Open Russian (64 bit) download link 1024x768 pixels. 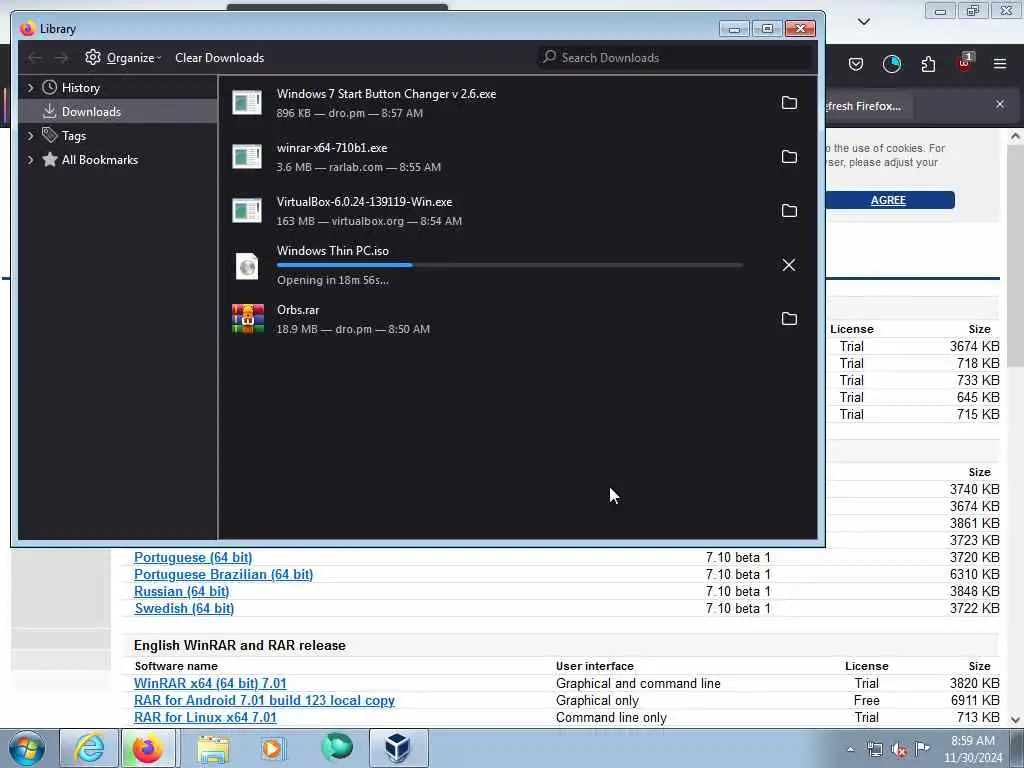pos(182,591)
